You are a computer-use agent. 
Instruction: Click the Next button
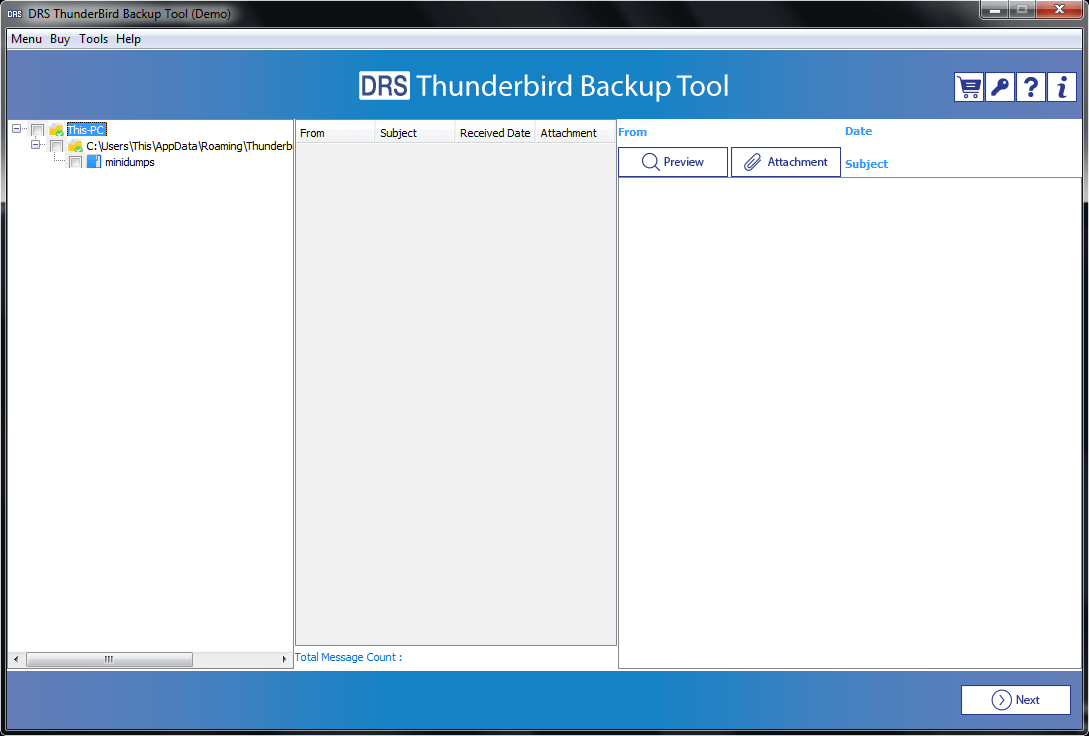(x=1016, y=700)
